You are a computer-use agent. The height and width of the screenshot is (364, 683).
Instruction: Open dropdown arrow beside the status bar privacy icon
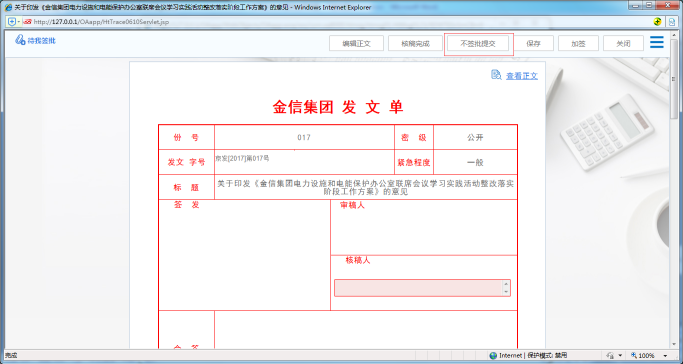tap(620, 356)
